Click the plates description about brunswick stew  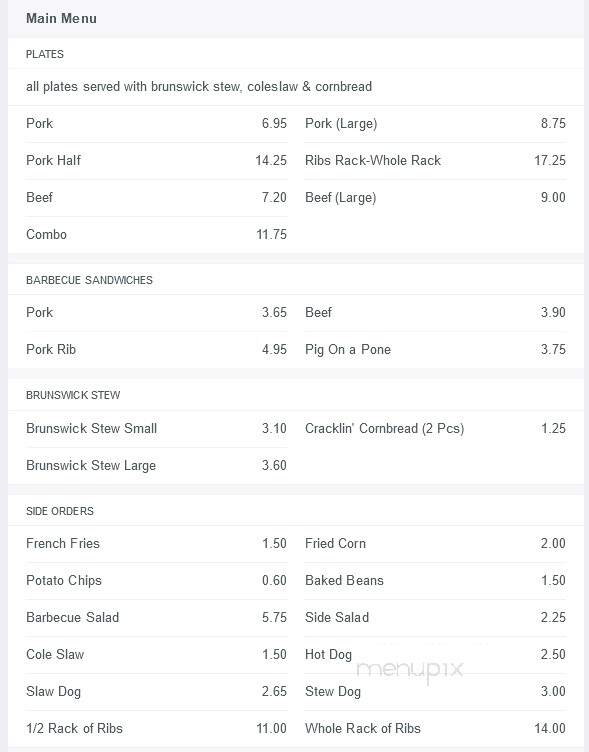pos(199,87)
